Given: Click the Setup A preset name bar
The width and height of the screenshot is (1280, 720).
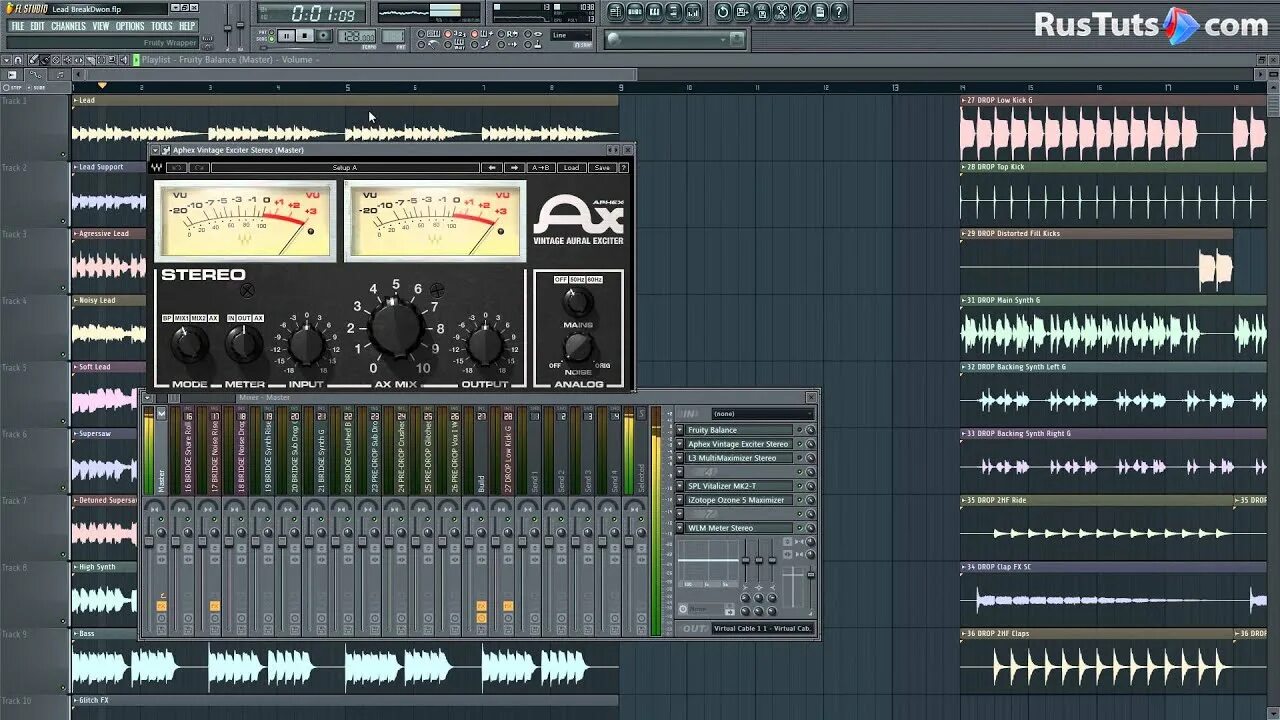Looking at the screenshot, I should pos(345,168).
